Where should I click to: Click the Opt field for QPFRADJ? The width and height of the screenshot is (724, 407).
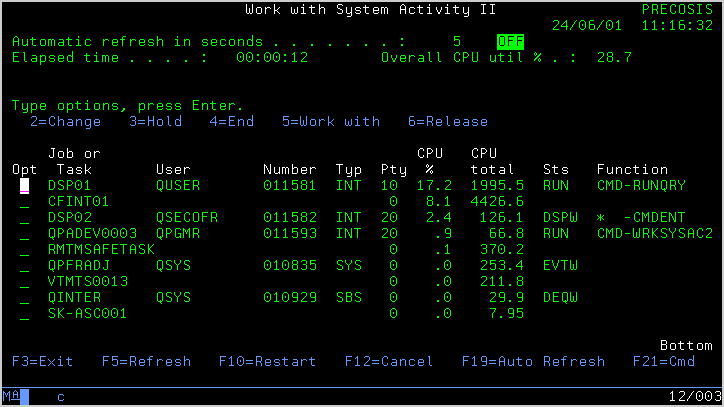[24, 266]
